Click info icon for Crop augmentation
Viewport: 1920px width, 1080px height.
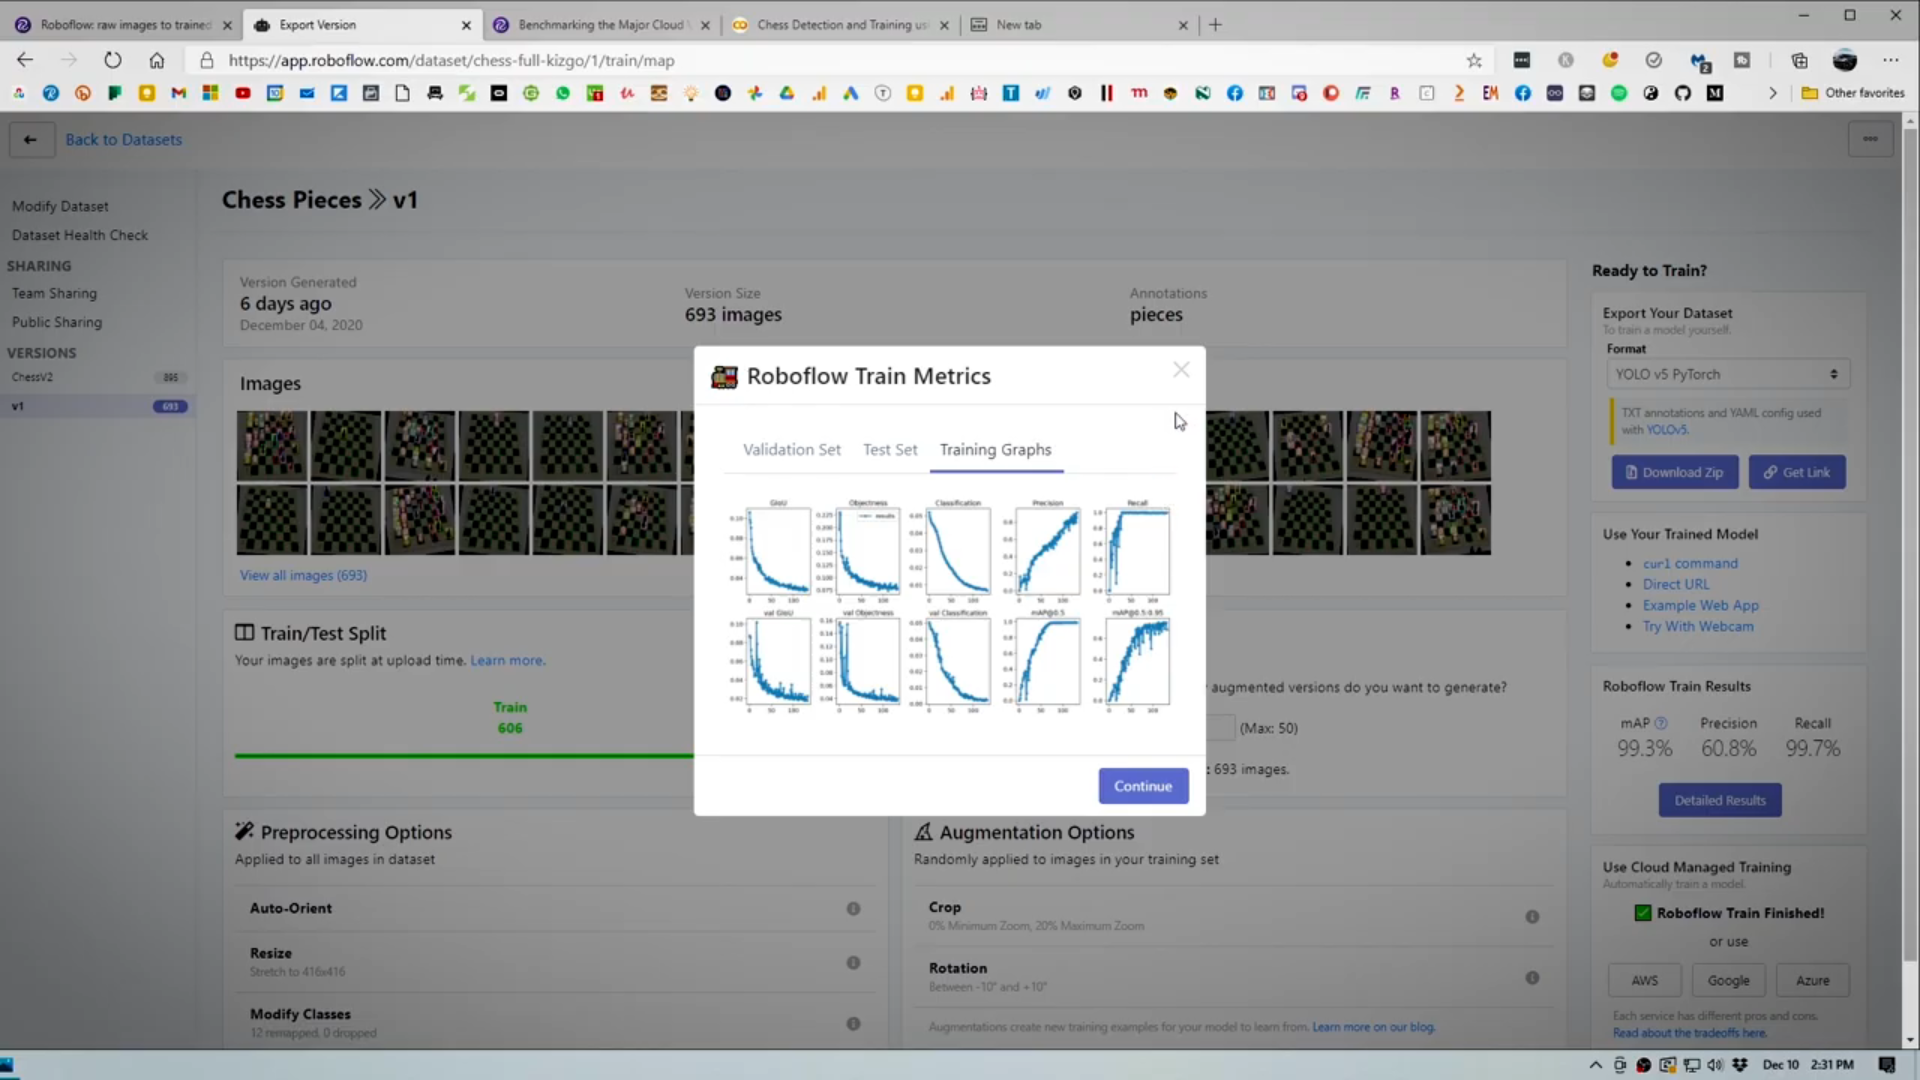[1532, 916]
